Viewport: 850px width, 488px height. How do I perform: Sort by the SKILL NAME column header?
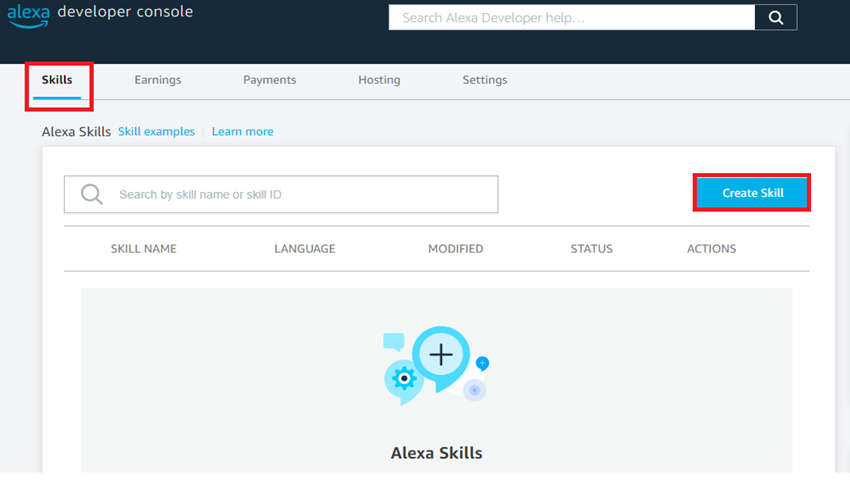point(146,249)
